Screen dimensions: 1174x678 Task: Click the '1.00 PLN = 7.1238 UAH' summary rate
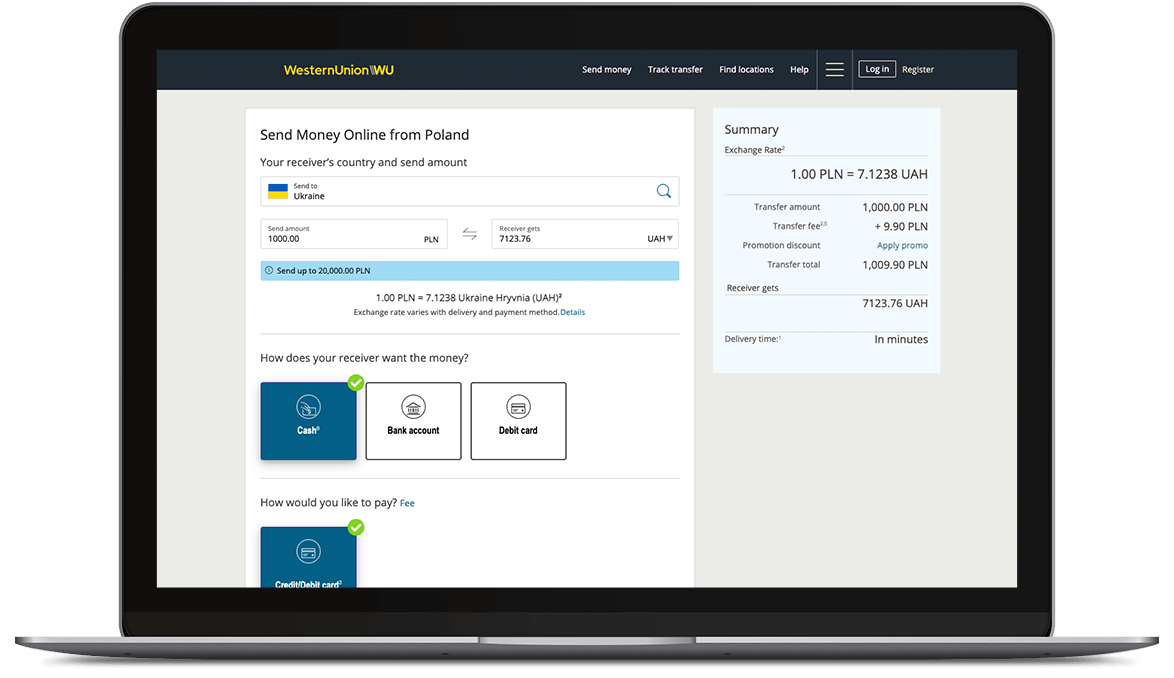click(859, 174)
